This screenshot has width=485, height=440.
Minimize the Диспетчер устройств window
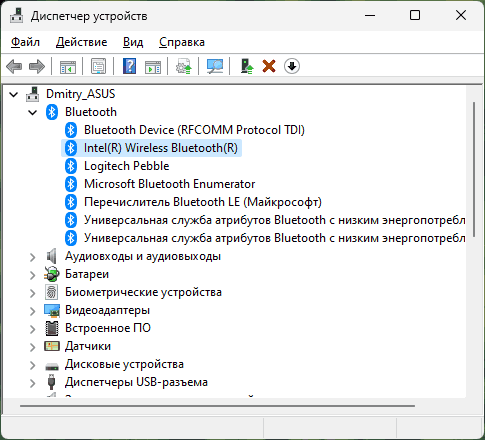[x=370, y=15]
